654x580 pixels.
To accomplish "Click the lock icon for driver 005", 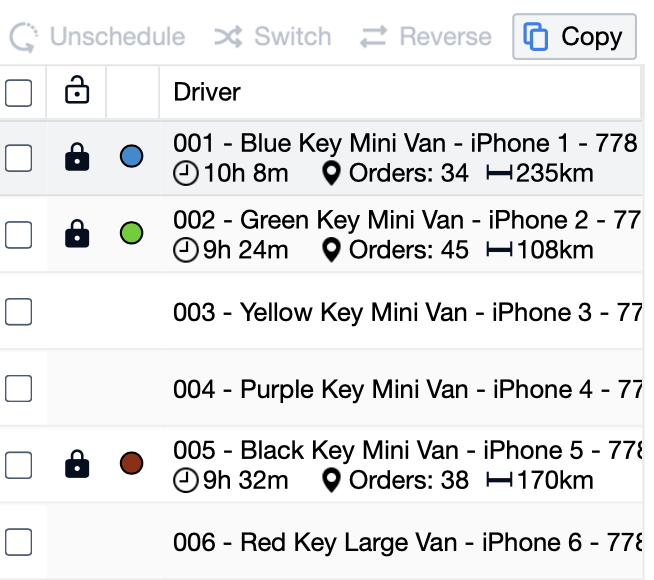I will [x=77, y=464].
